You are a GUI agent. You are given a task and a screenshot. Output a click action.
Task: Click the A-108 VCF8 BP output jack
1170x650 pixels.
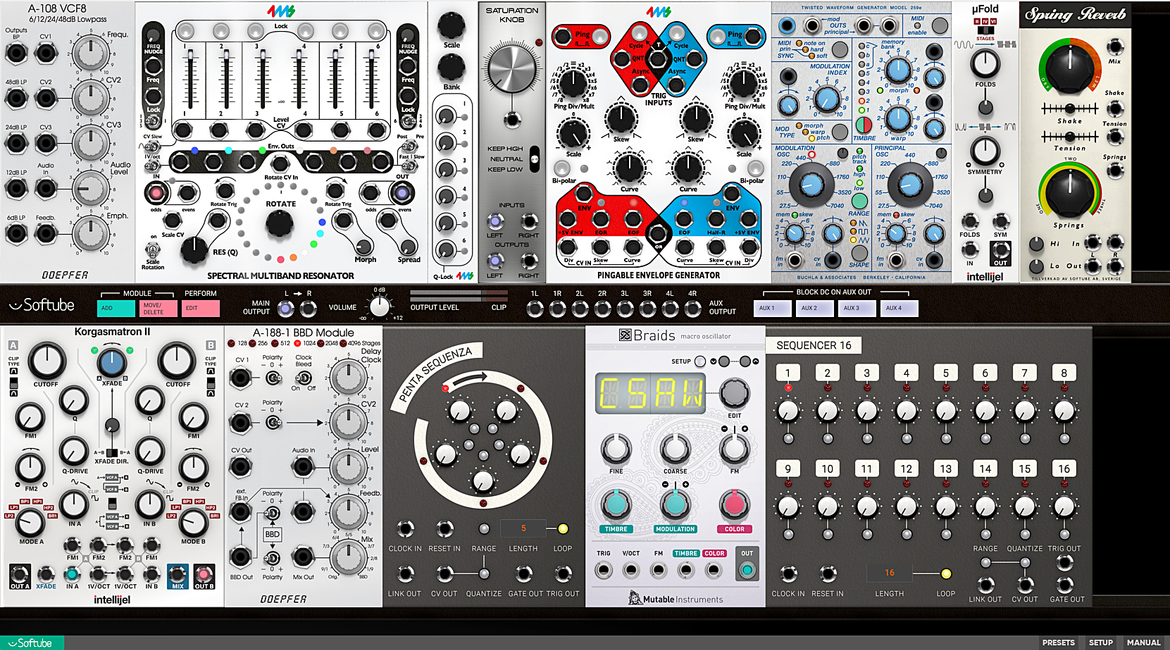(16, 53)
